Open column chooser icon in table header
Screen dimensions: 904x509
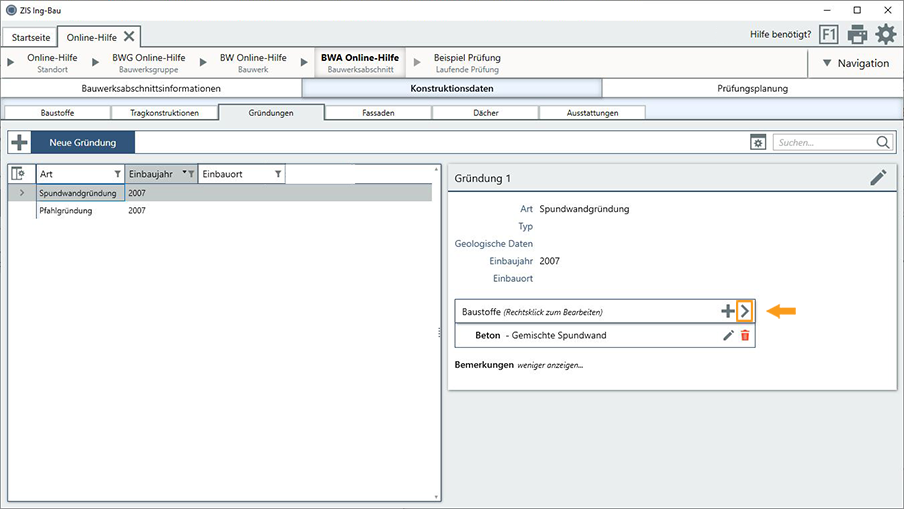click(18, 174)
